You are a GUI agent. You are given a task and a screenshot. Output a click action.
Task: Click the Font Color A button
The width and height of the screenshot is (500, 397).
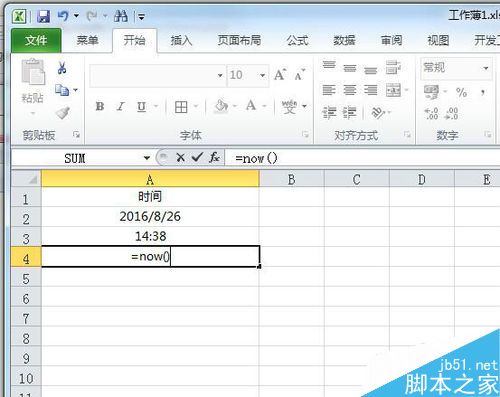(251, 106)
